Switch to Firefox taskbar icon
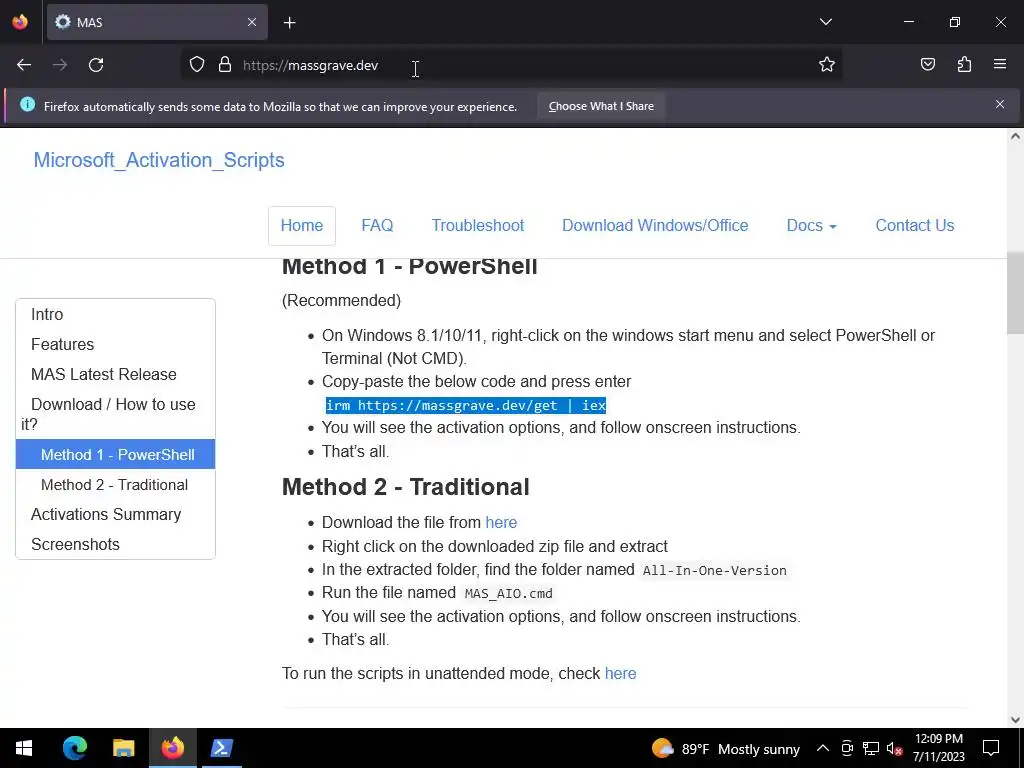Image resolution: width=1024 pixels, height=768 pixels. (x=172, y=748)
